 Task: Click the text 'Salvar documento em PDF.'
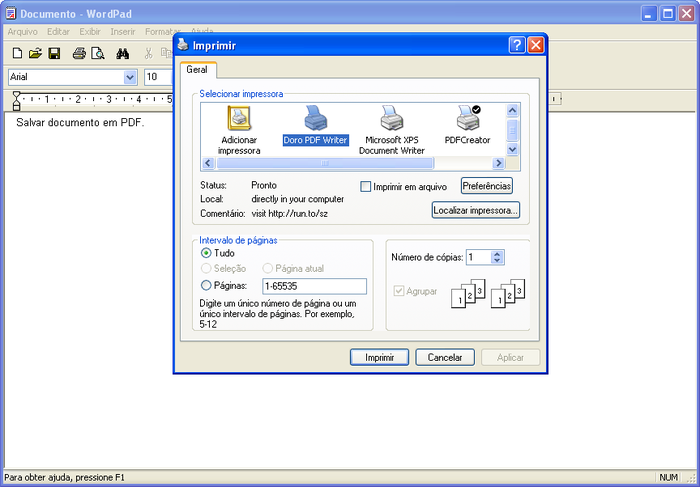80,122
